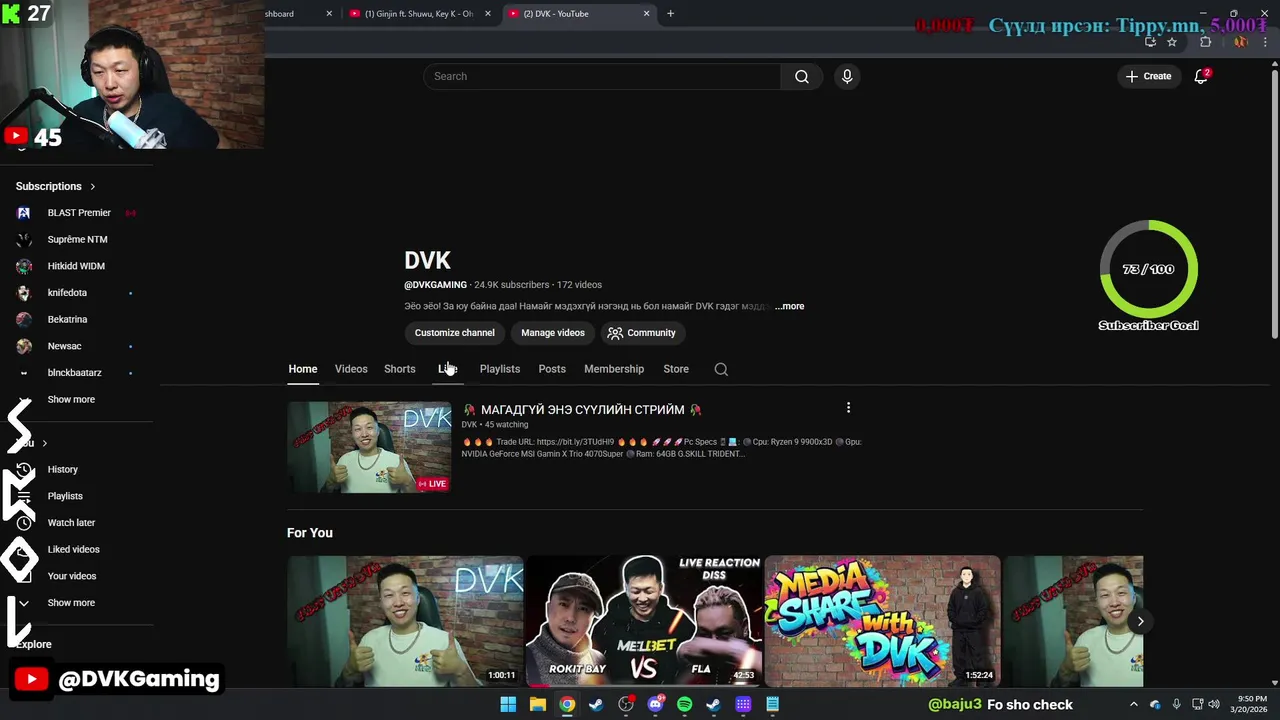
Task: Close the Ginjin ft. Shuwu tab
Action: click(488, 14)
